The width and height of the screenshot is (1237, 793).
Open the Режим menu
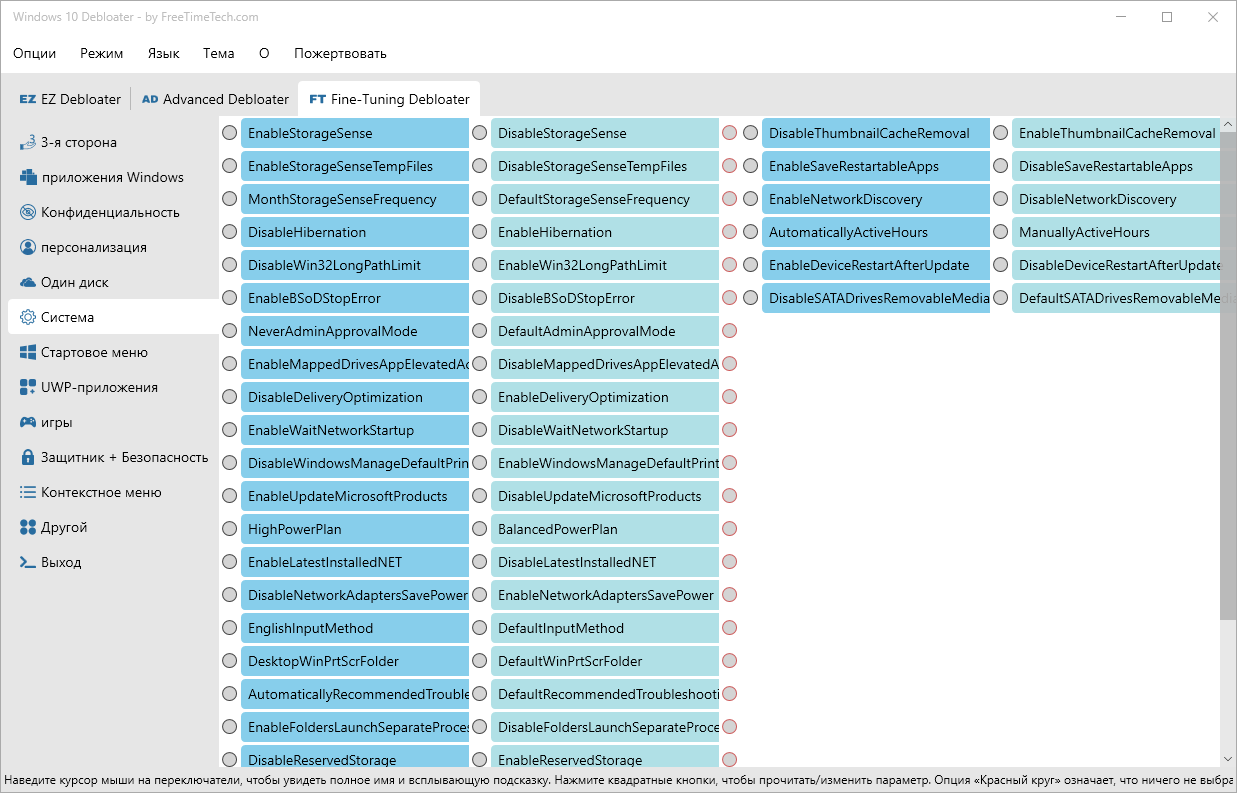pyautogui.click(x=102, y=53)
